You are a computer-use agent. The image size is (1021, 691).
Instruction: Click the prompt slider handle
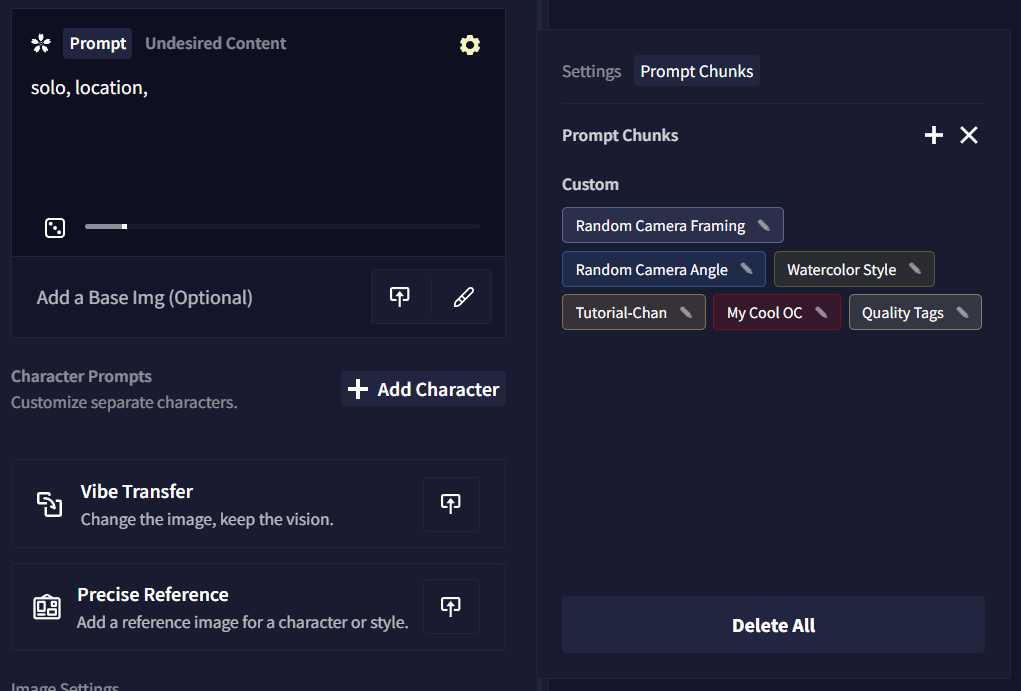pos(124,227)
